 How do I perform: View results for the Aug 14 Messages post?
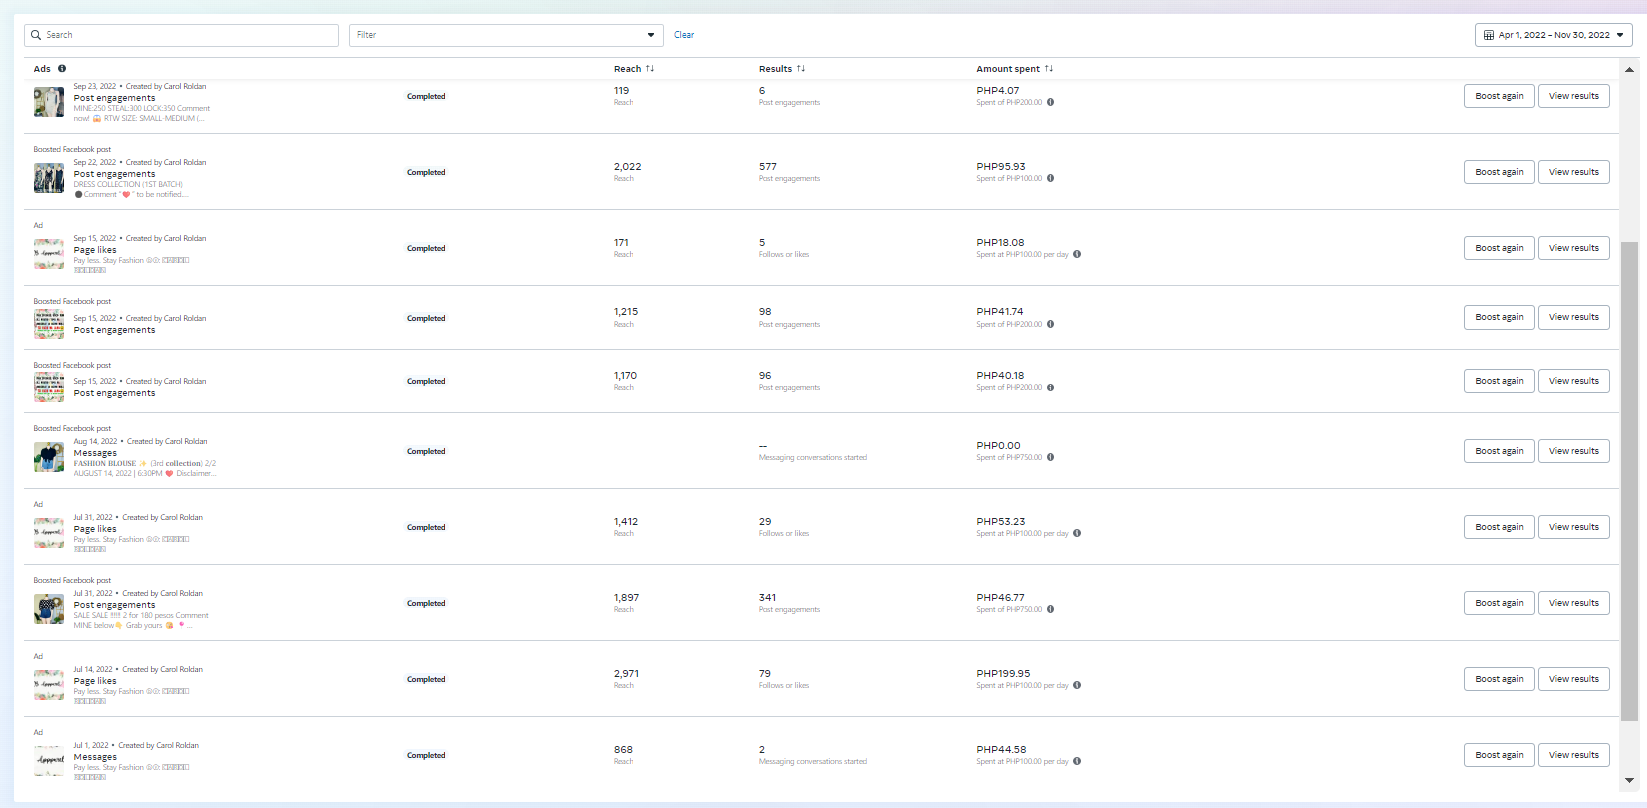[x=1574, y=451]
